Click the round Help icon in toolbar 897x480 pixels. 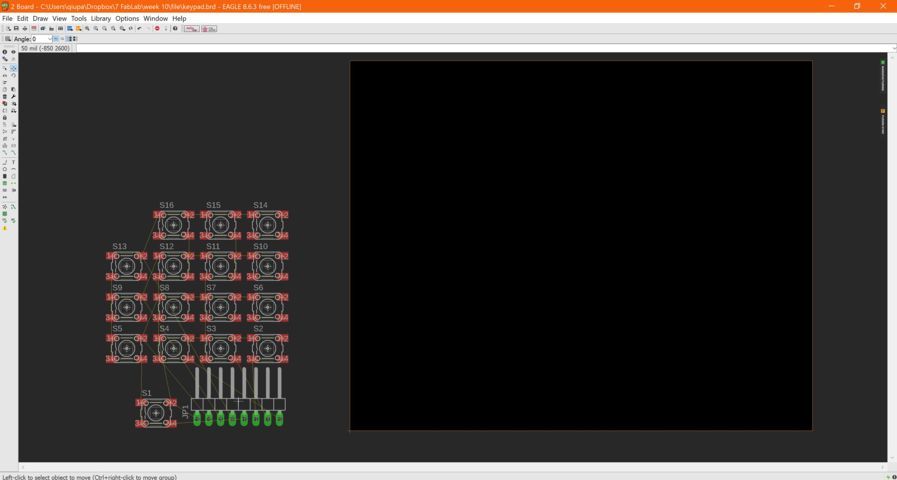click(x=175, y=29)
